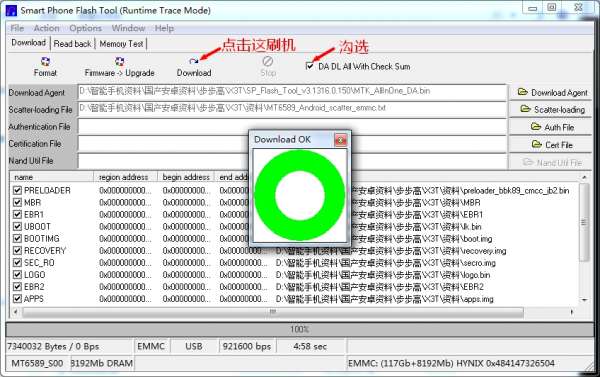Click the horizontal scrollbar right arrow
This screenshot has height=377, width=600.
point(572,312)
